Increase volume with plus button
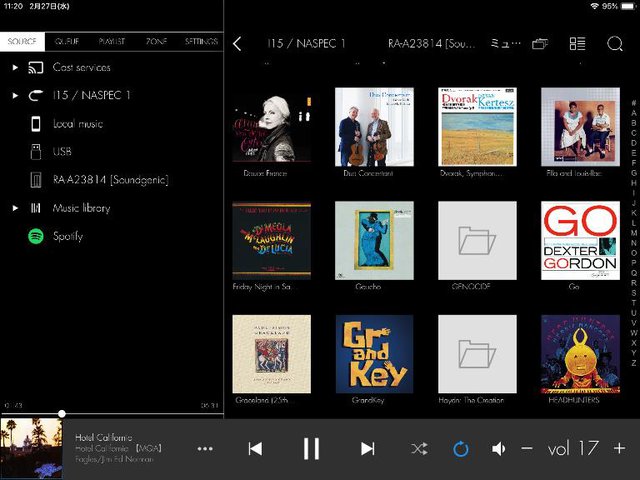This screenshot has height=480, width=640. pyautogui.click(x=619, y=449)
